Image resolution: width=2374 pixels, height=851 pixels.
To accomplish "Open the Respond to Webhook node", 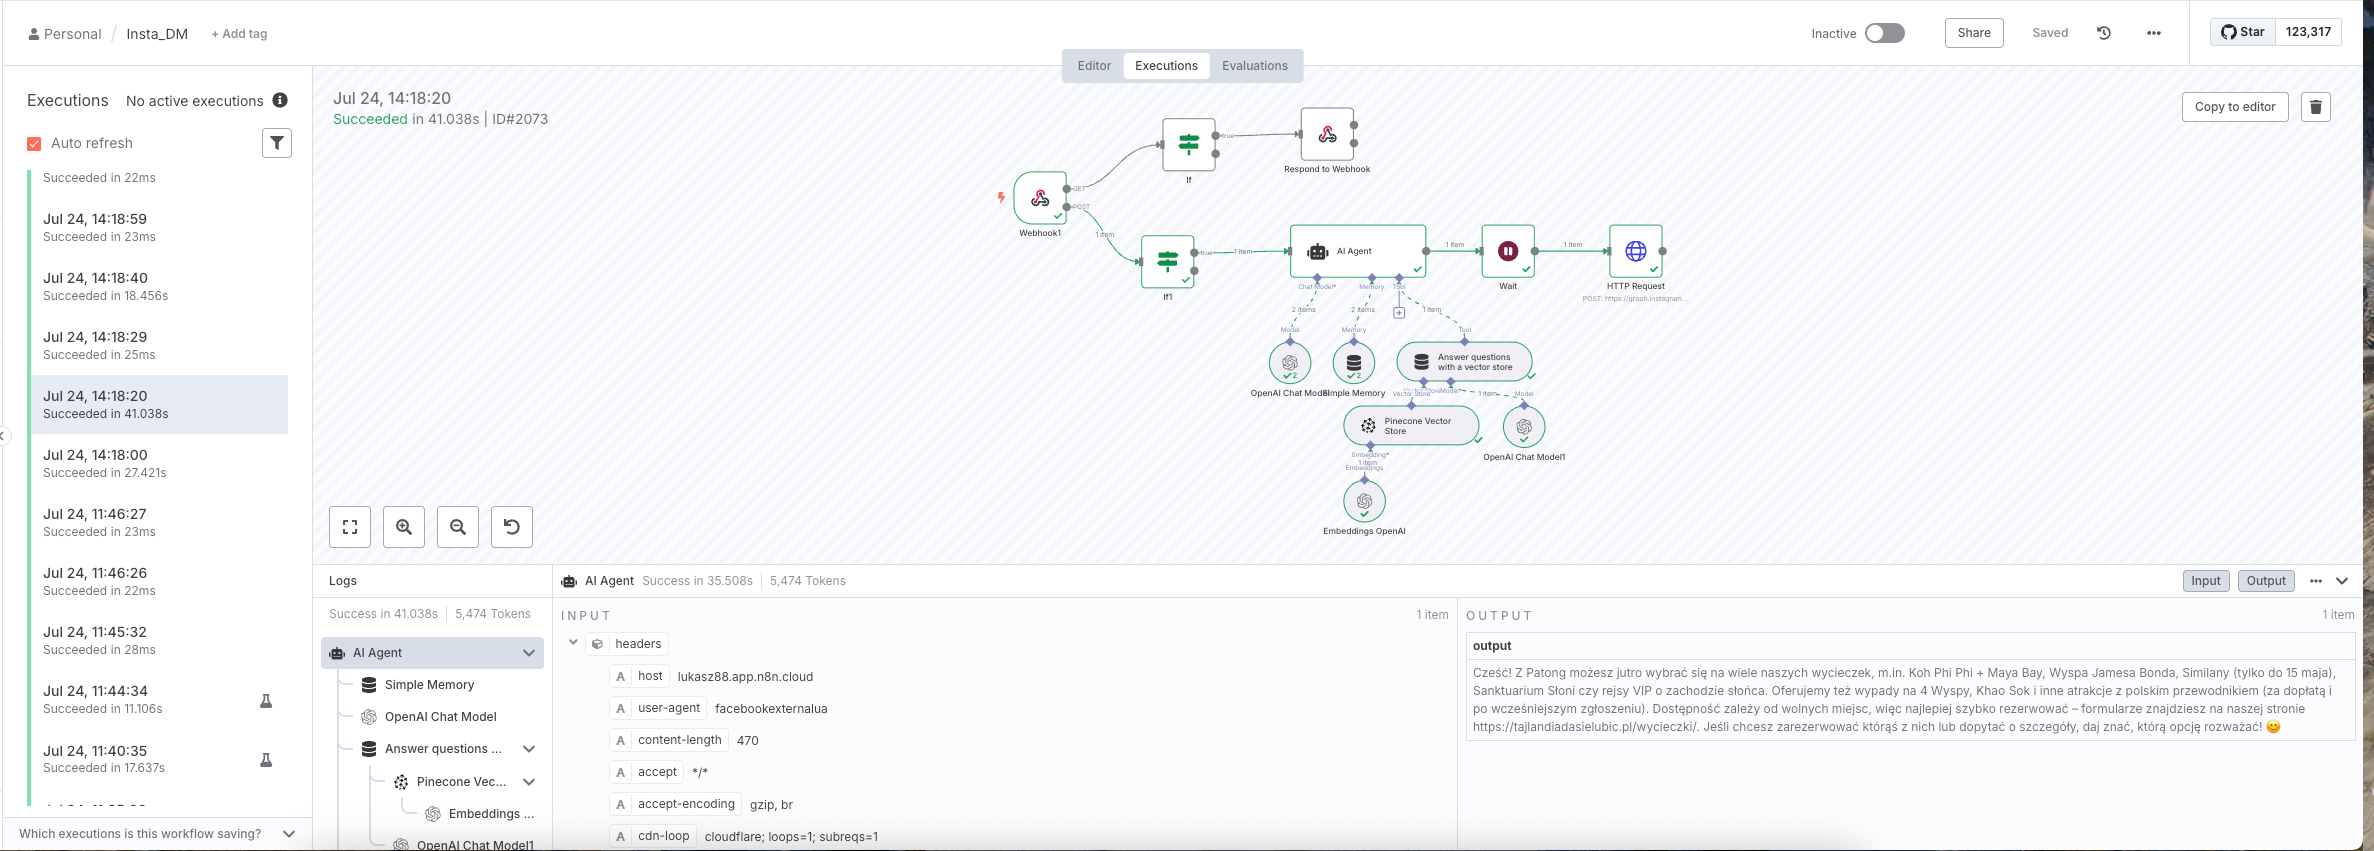I will click(x=1327, y=134).
